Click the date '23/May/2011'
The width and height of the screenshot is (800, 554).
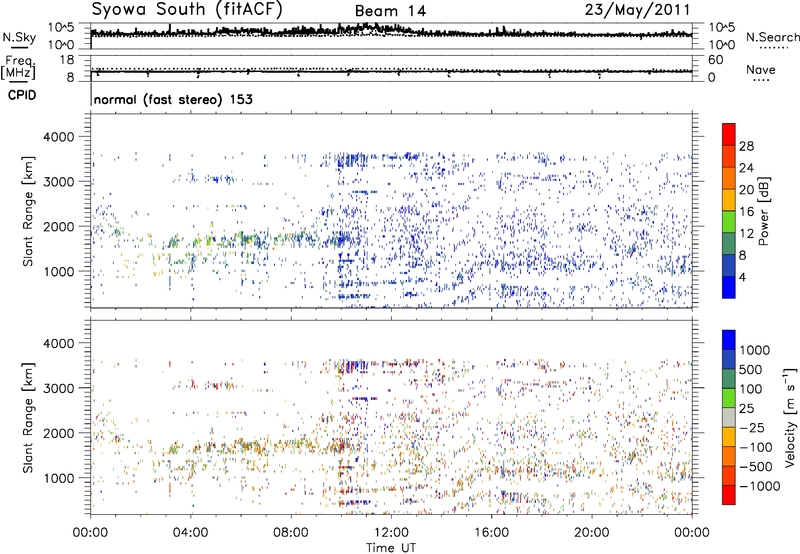pos(637,10)
